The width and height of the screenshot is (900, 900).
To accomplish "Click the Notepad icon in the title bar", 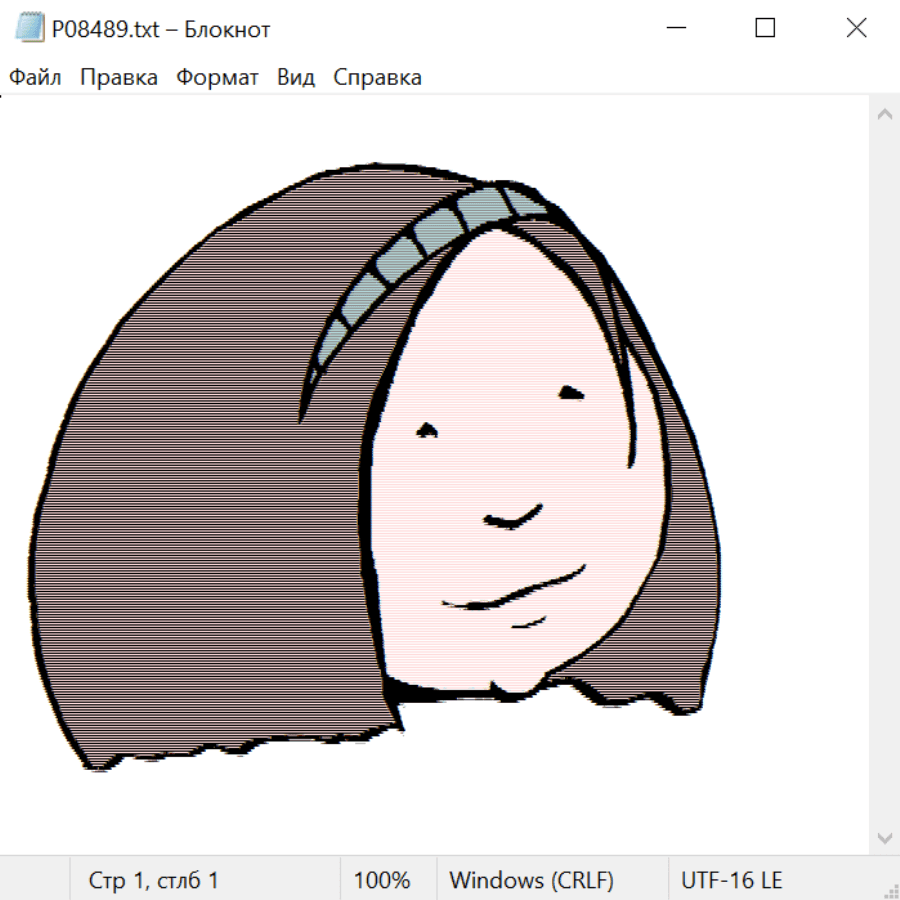I will [30, 28].
